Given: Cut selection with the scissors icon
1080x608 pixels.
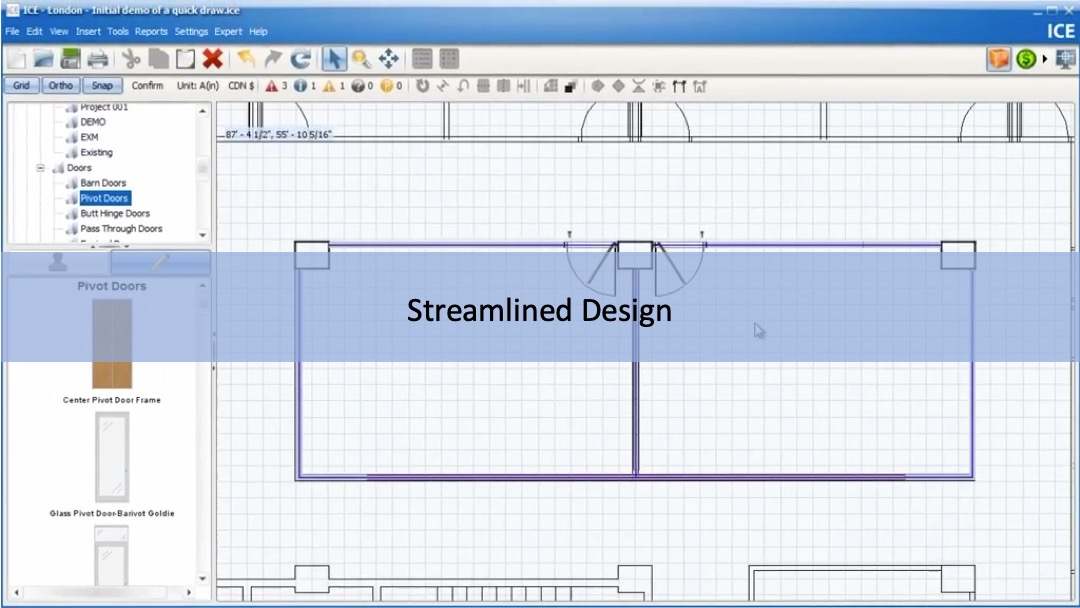Looking at the screenshot, I should coord(131,59).
